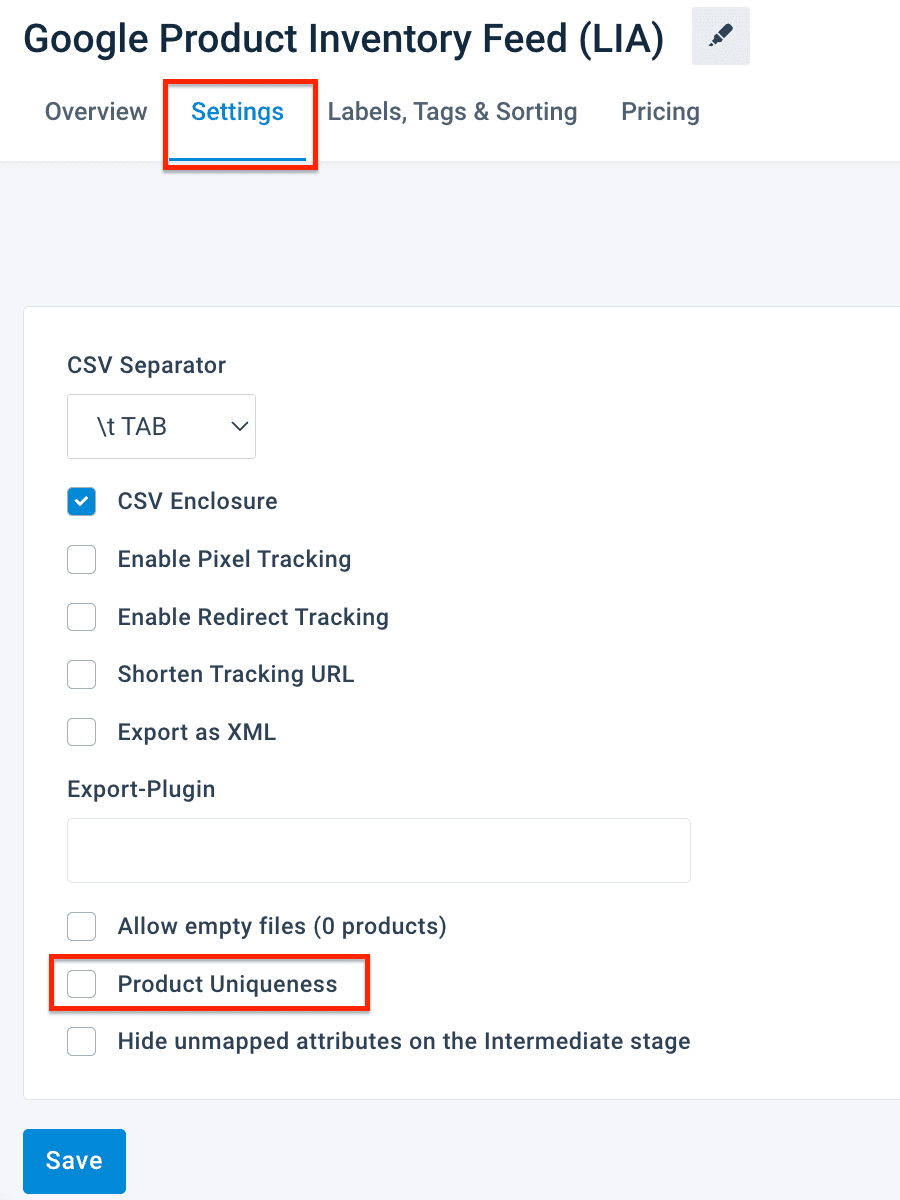This screenshot has width=900, height=1200.
Task: Click the Google Product Inventory Feed (LIA) title
Action: click(x=343, y=40)
